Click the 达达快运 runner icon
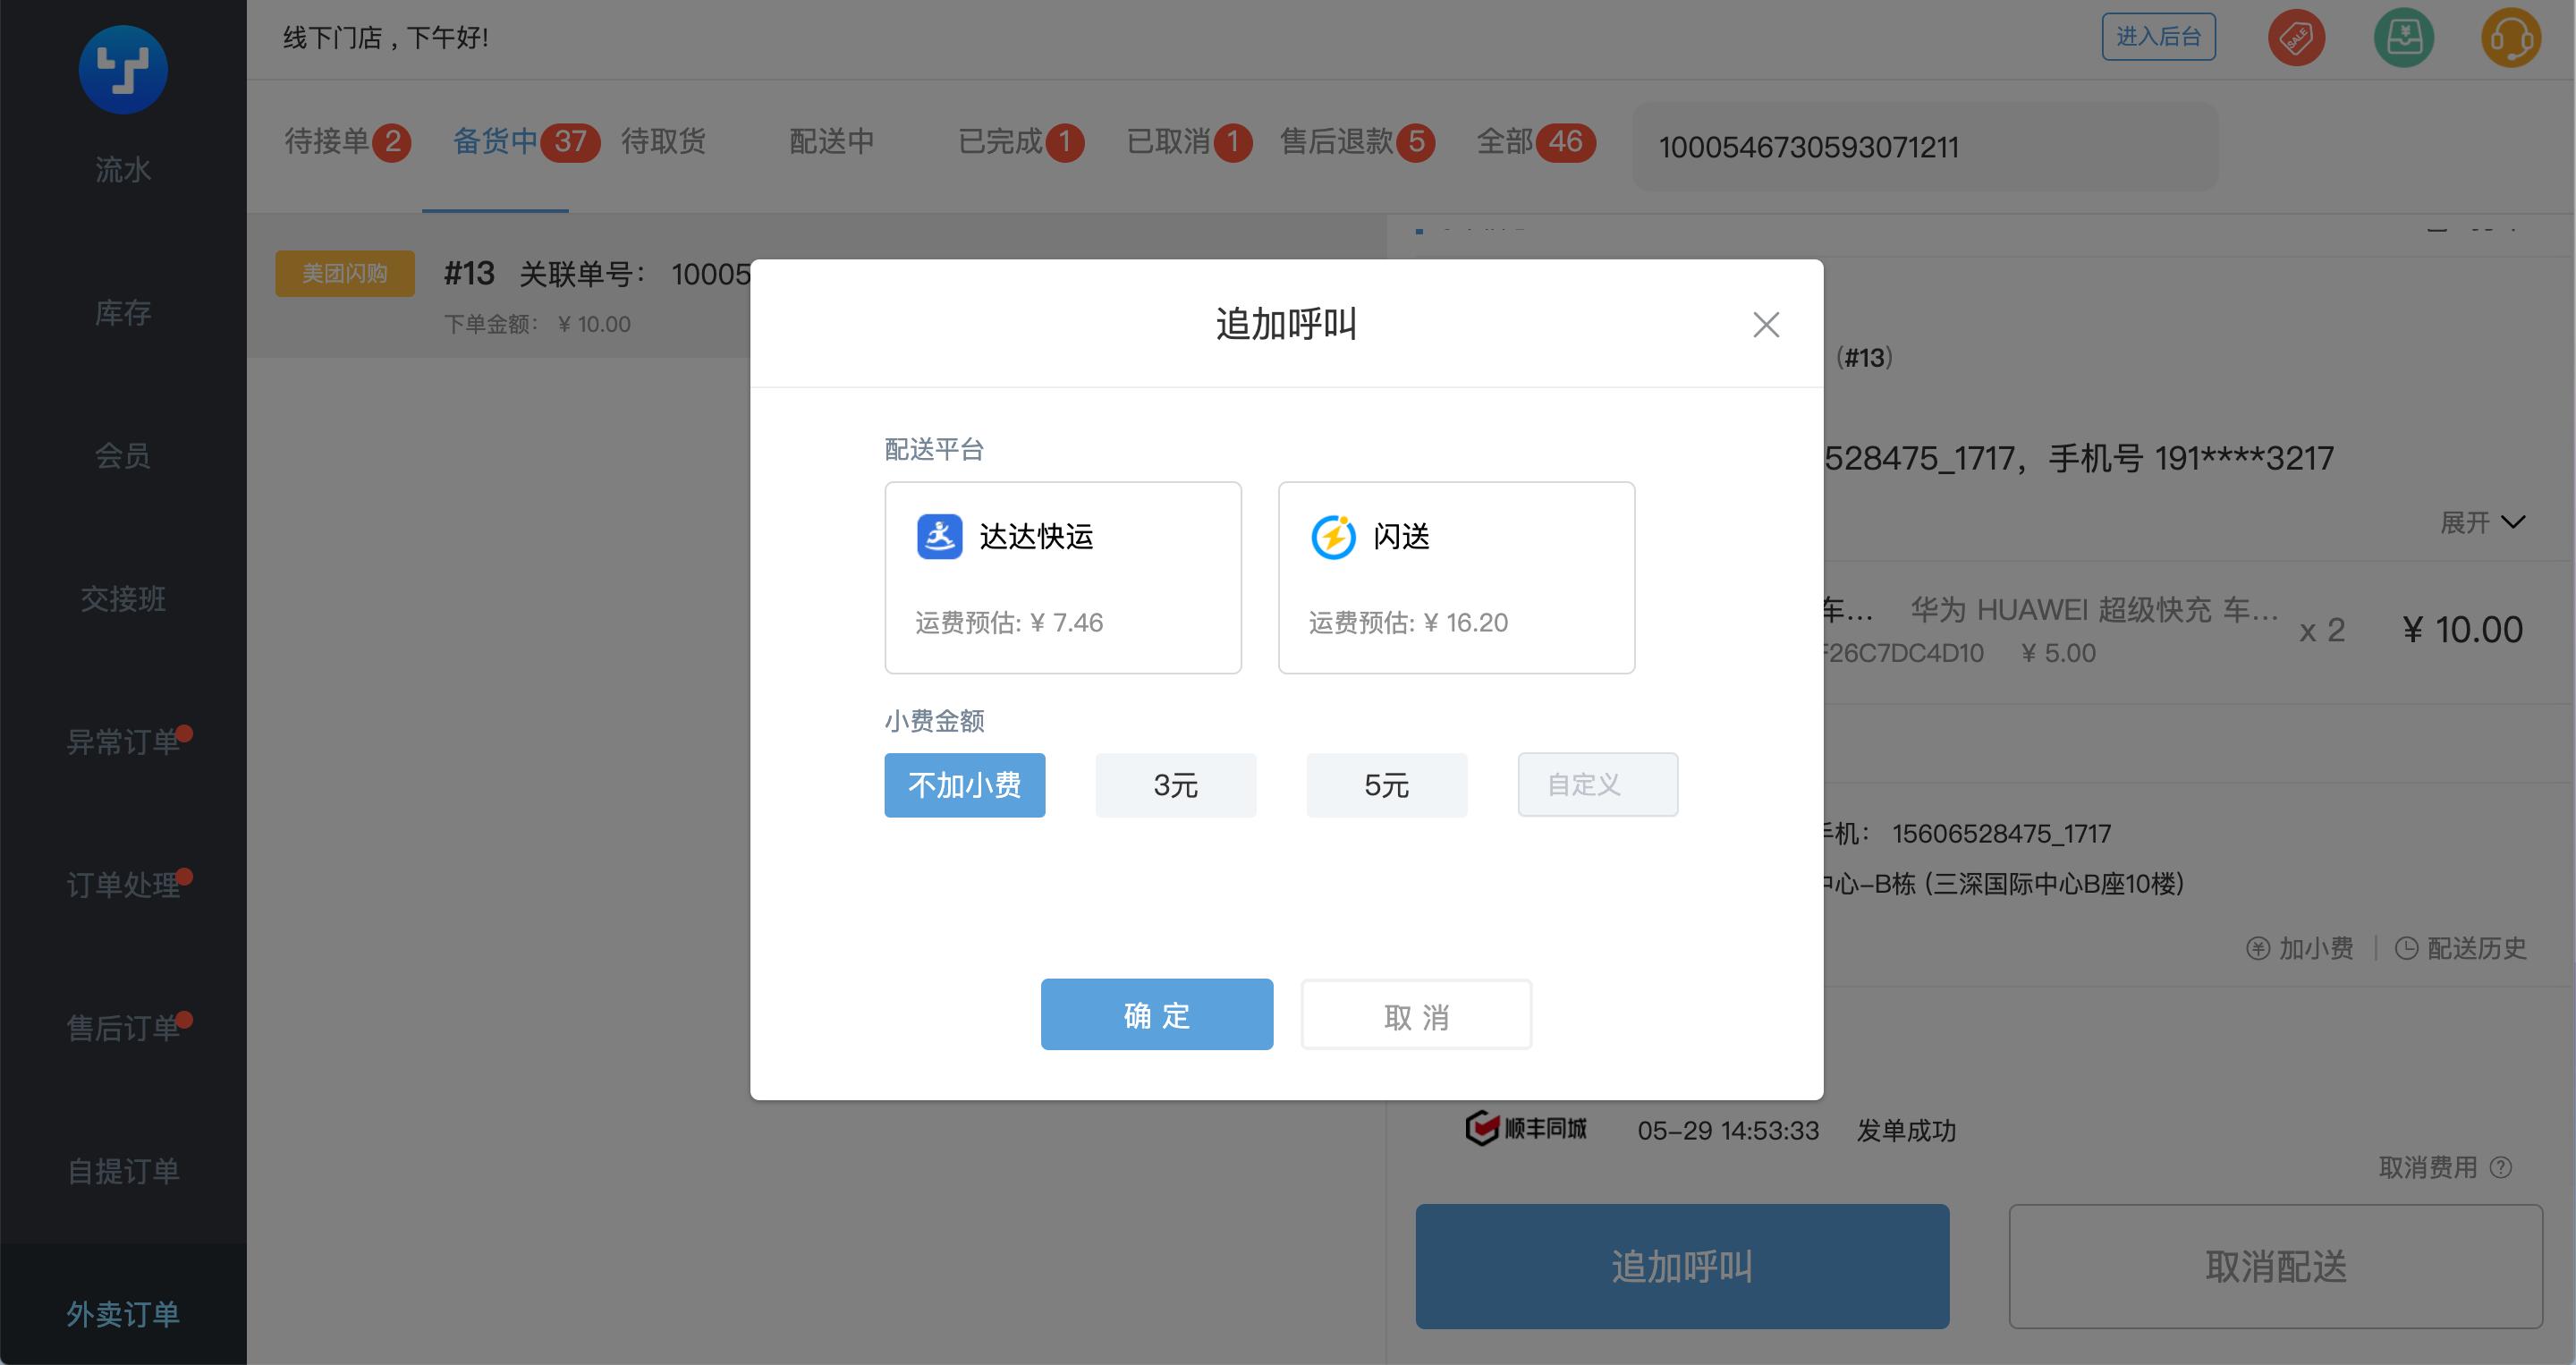Image resolution: width=2576 pixels, height=1365 pixels. coord(939,537)
